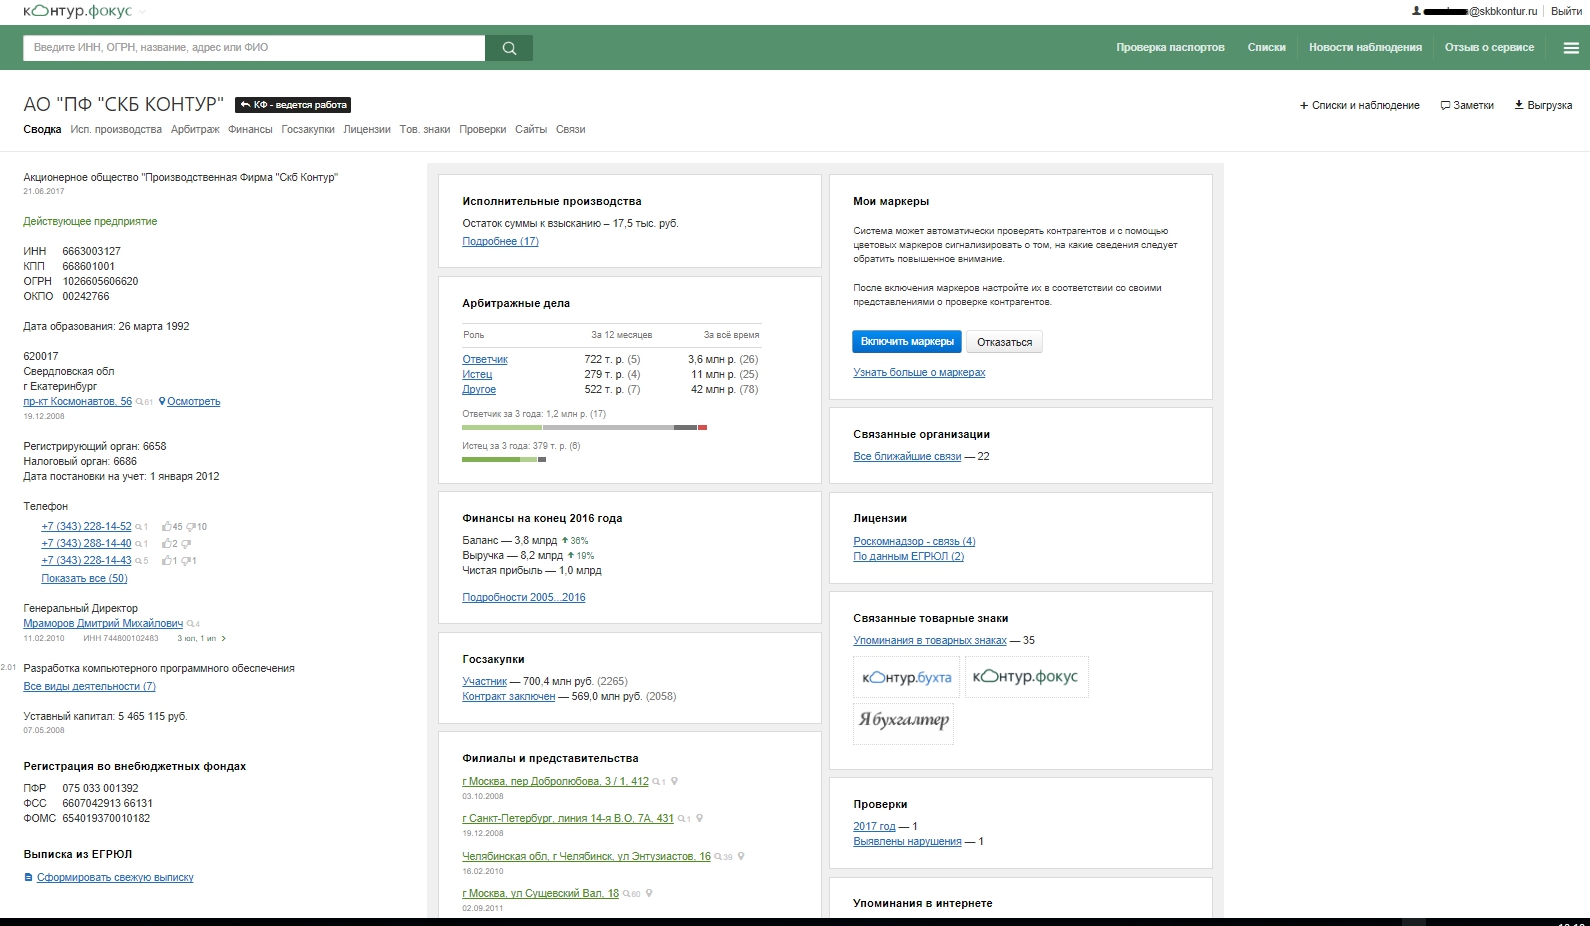Click search icon beside Челябинск, ул Энтузиастов, 16
The image size is (1590, 926).
tap(718, 857)
